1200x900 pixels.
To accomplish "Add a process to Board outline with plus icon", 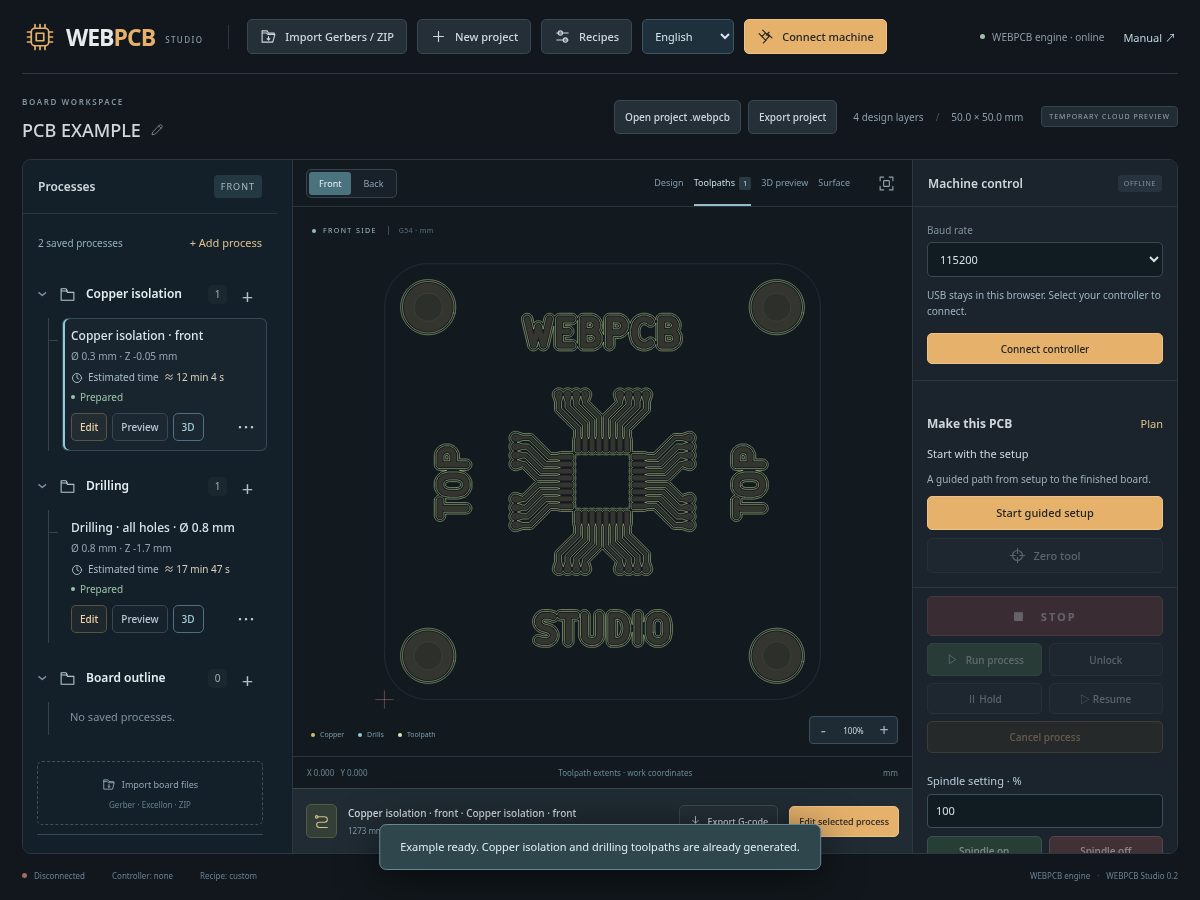I will (x=248, y=680).
